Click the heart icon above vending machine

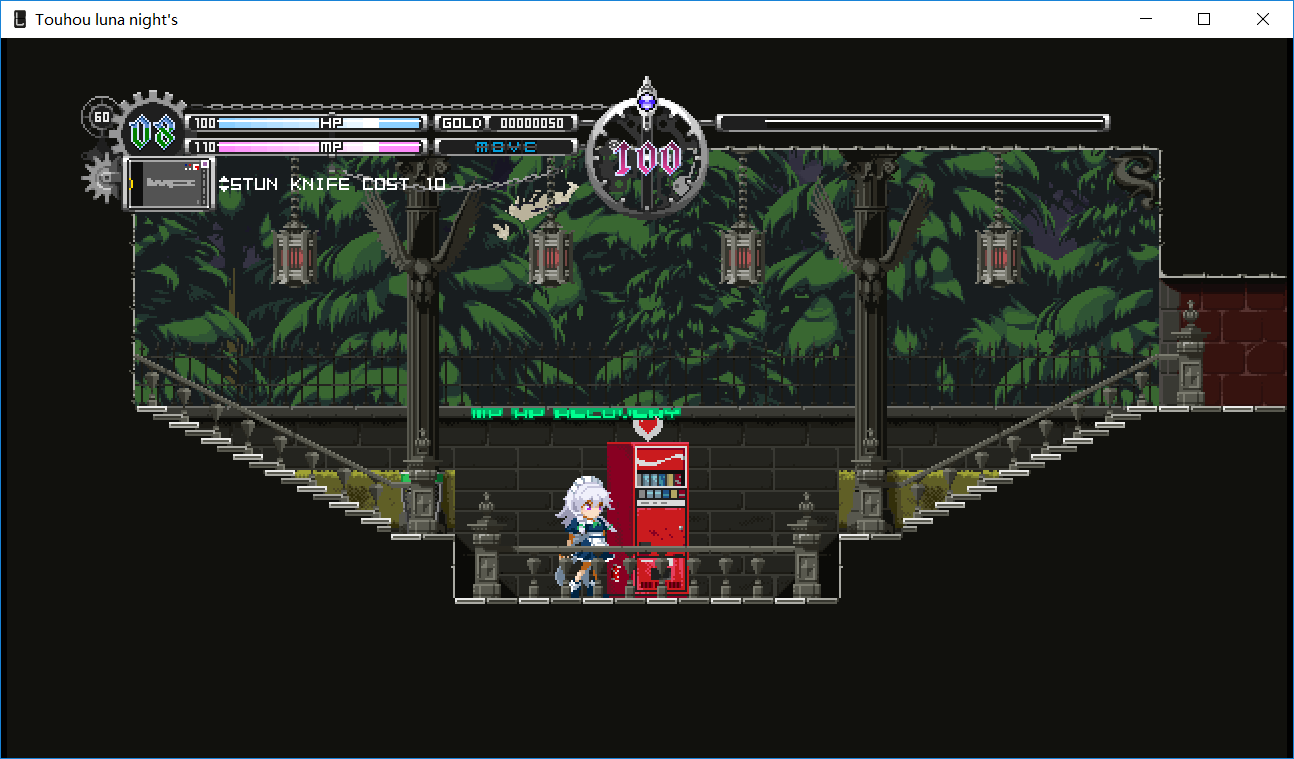click(x=648, y=429)
